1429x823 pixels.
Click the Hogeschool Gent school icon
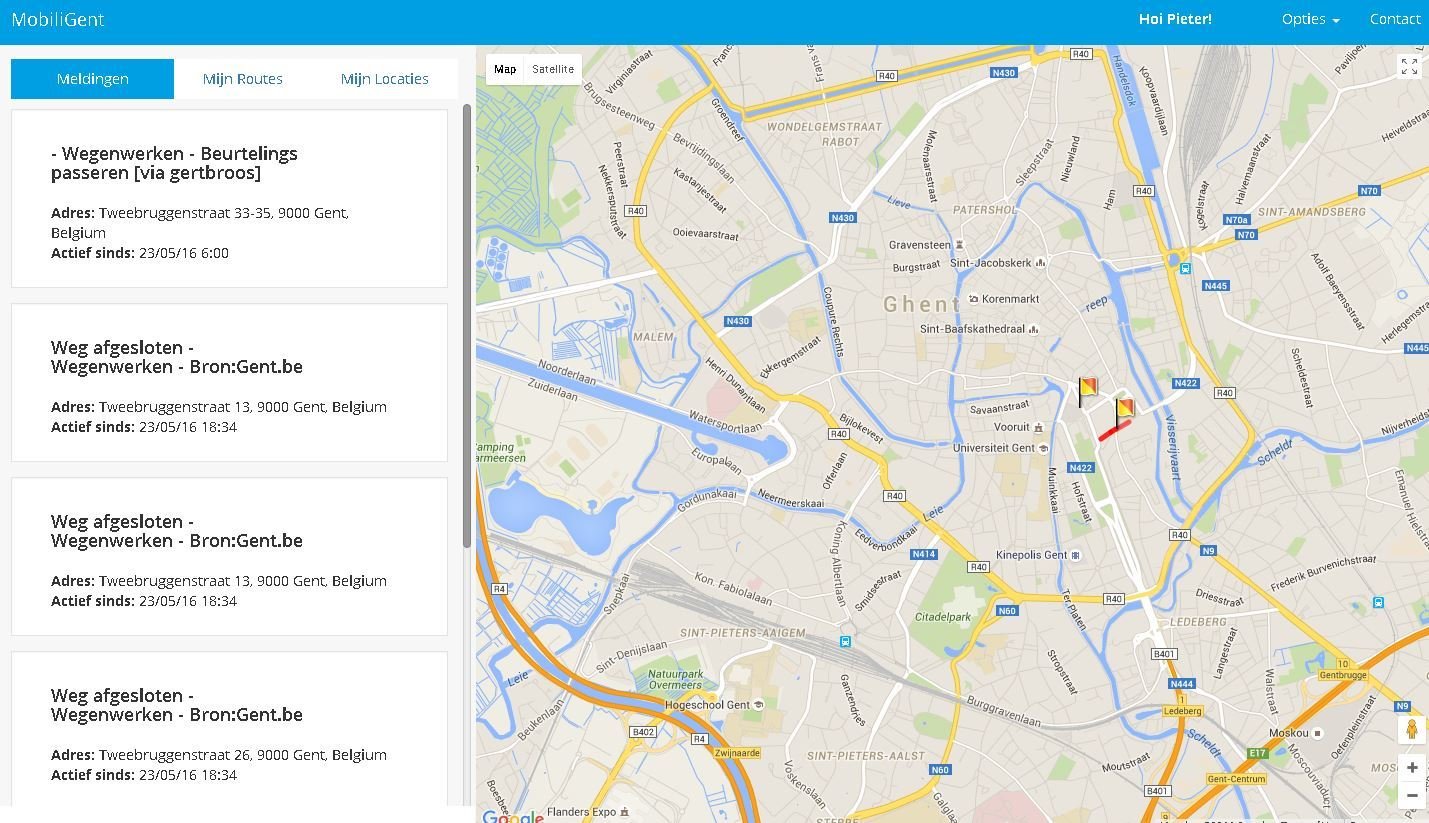[759, 705]
